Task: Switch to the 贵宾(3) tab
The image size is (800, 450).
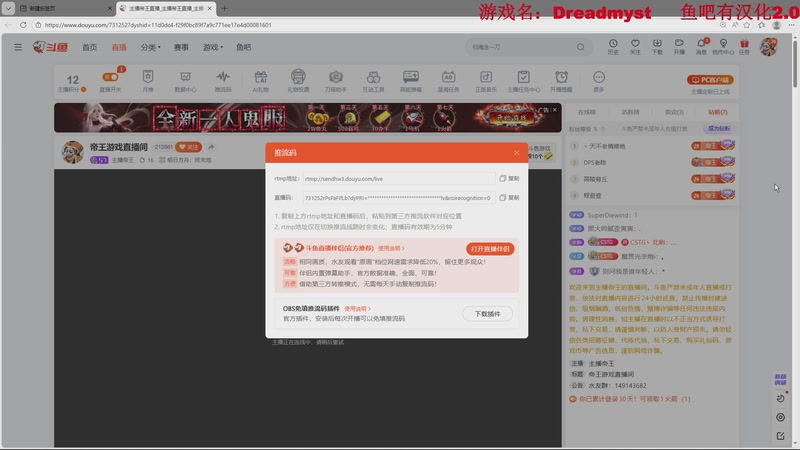Action: (674, 112)
